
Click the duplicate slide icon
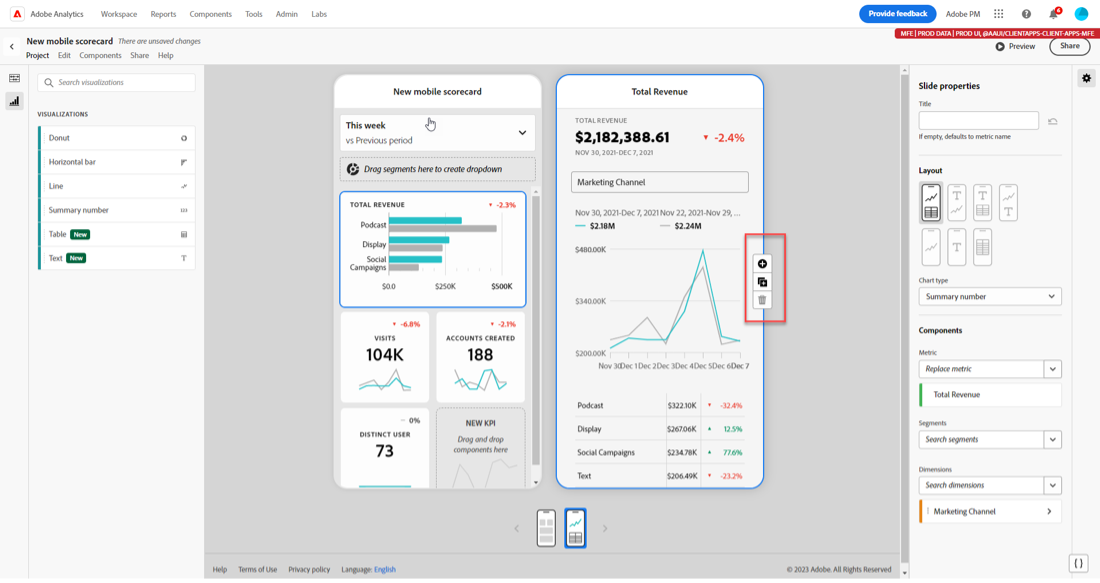(762, 282)
